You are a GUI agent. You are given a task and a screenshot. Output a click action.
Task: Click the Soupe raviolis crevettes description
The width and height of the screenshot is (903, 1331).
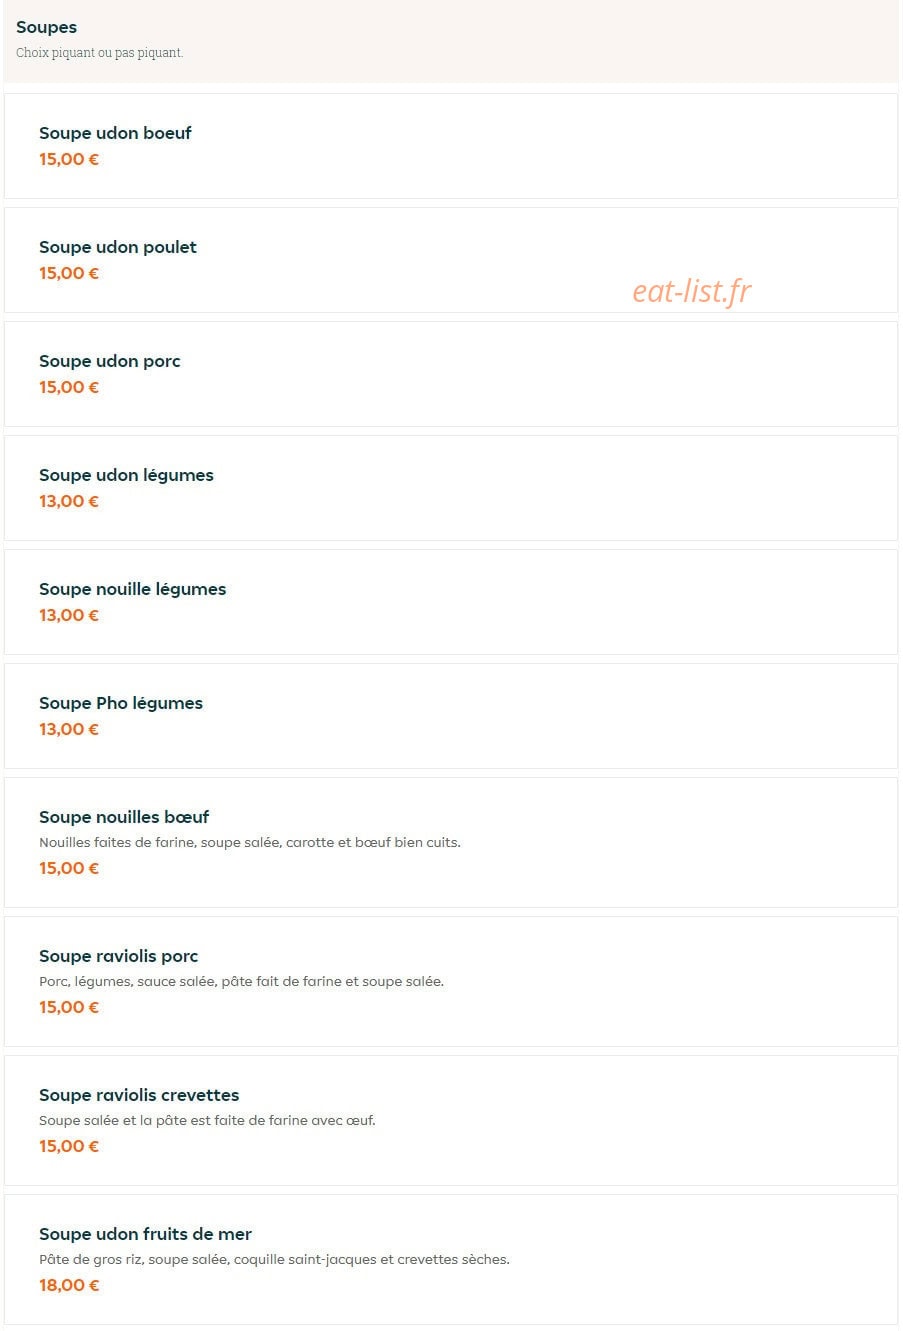click(207, 1121)
